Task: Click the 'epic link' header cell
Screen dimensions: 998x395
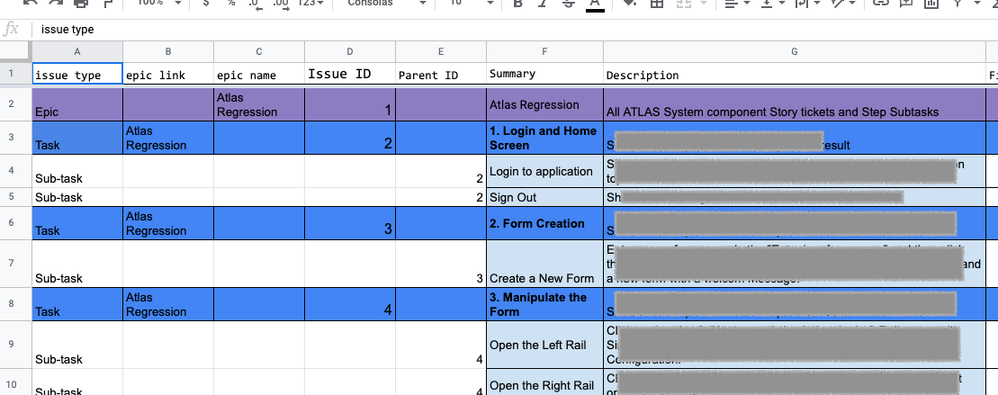Action: [168, 74]
